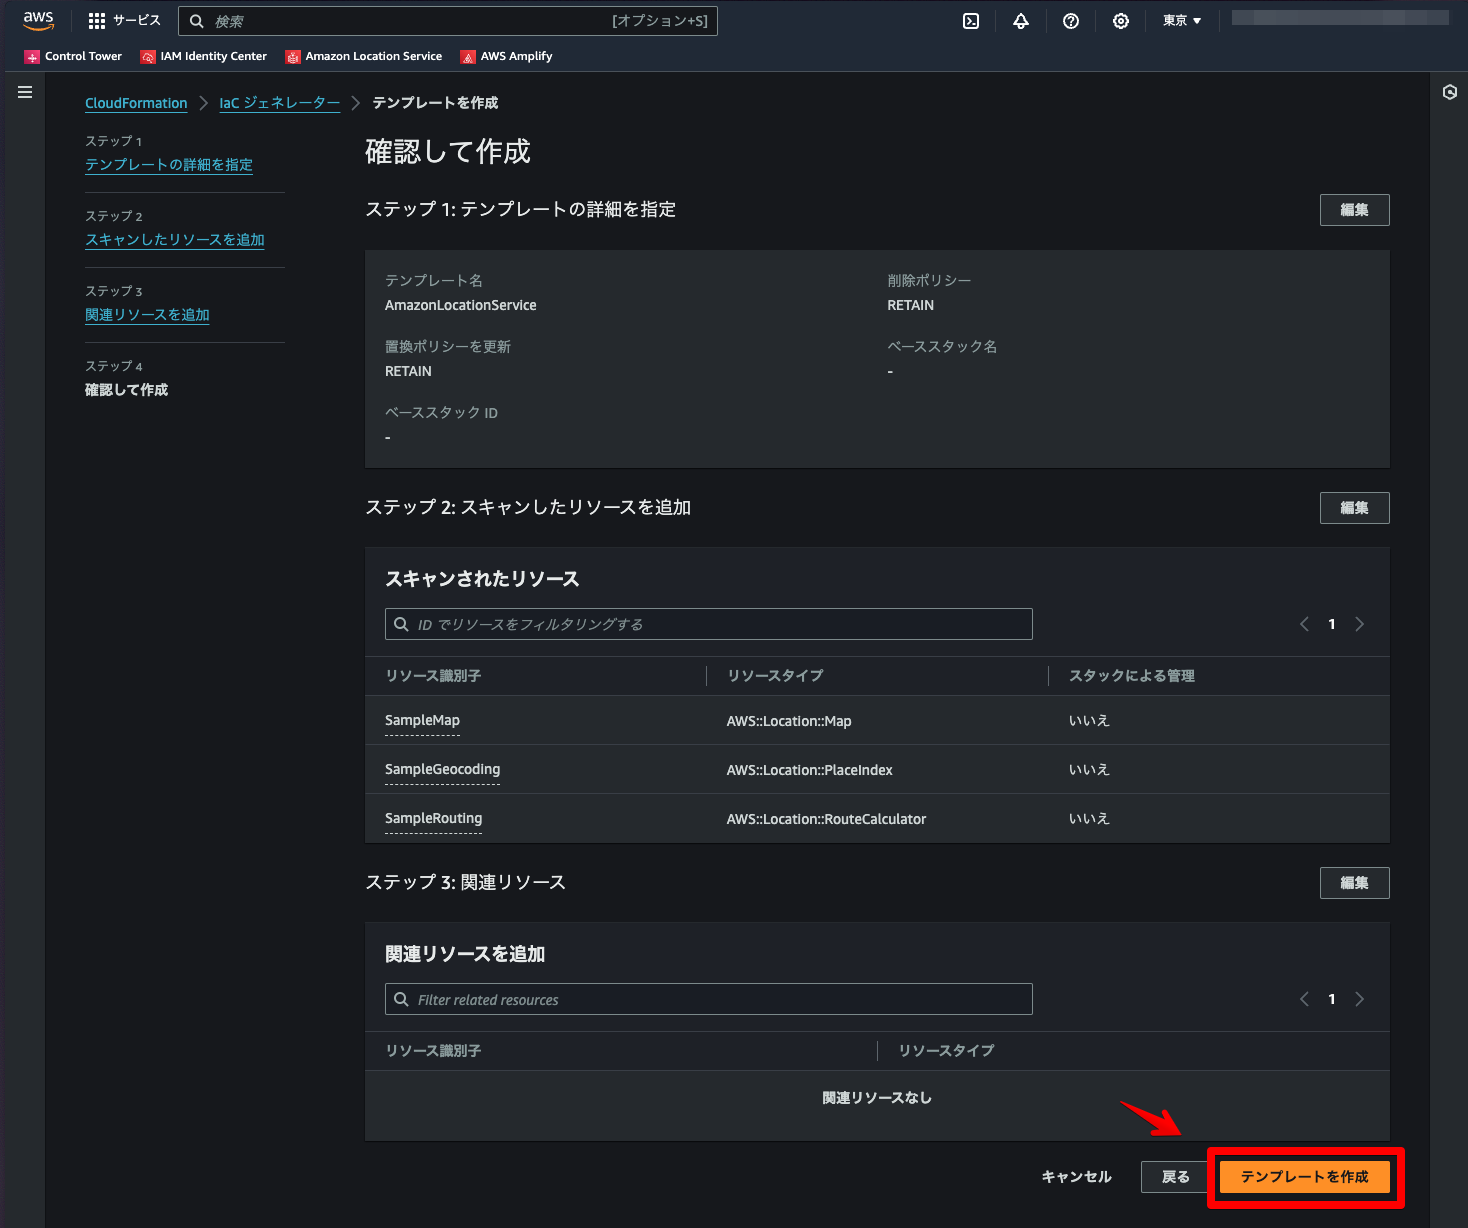Click AWS::Location::Map resource type cell
This screenshot has width=1468, height=1228.
pos(789,721)
